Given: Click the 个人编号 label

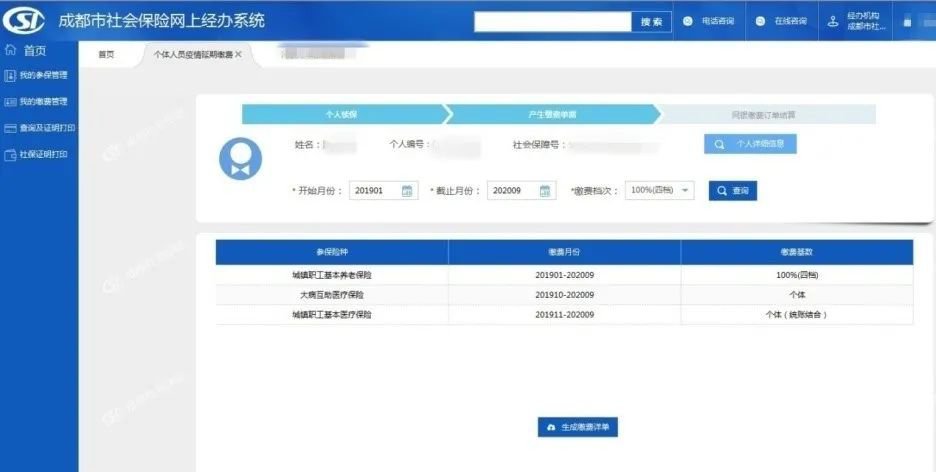Looking at the screenshot, I should pyautogui.click(x=410, y=144).
